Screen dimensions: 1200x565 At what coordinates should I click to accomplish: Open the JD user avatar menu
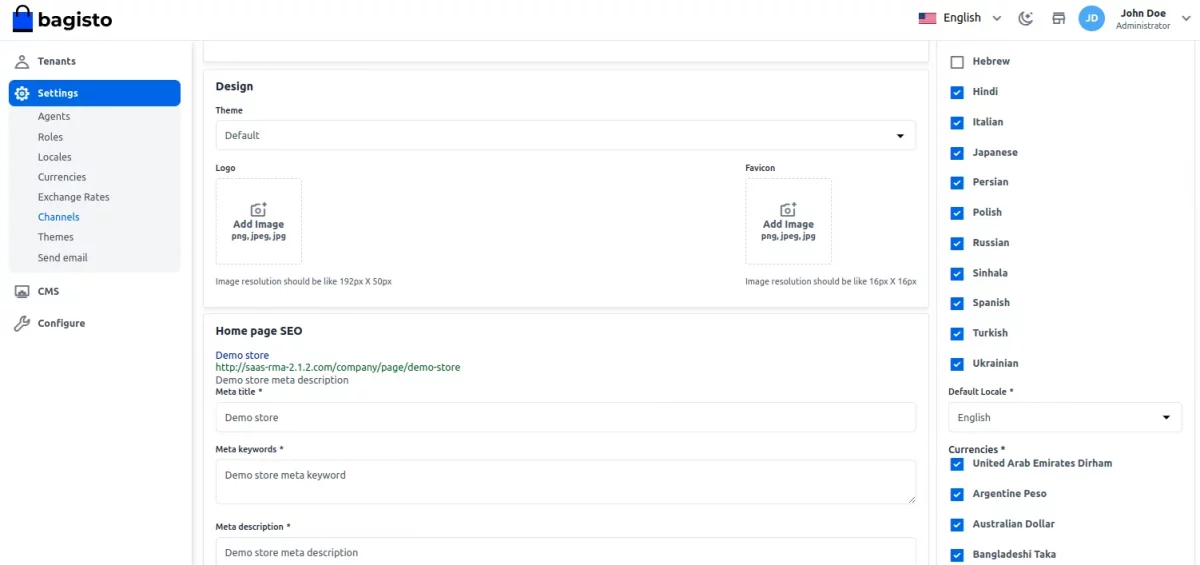tap(1091, 18)
